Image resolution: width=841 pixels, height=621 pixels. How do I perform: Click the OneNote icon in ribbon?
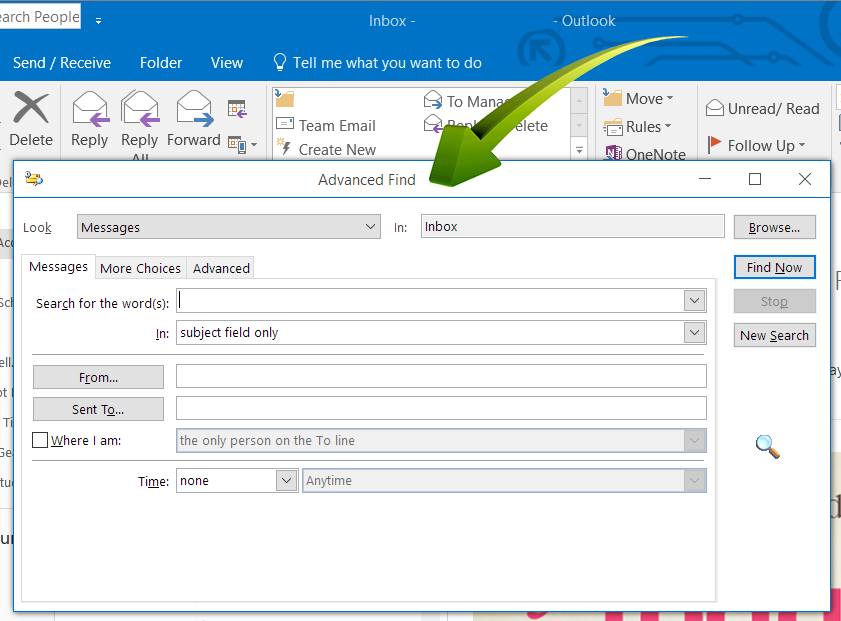point(614,153)
